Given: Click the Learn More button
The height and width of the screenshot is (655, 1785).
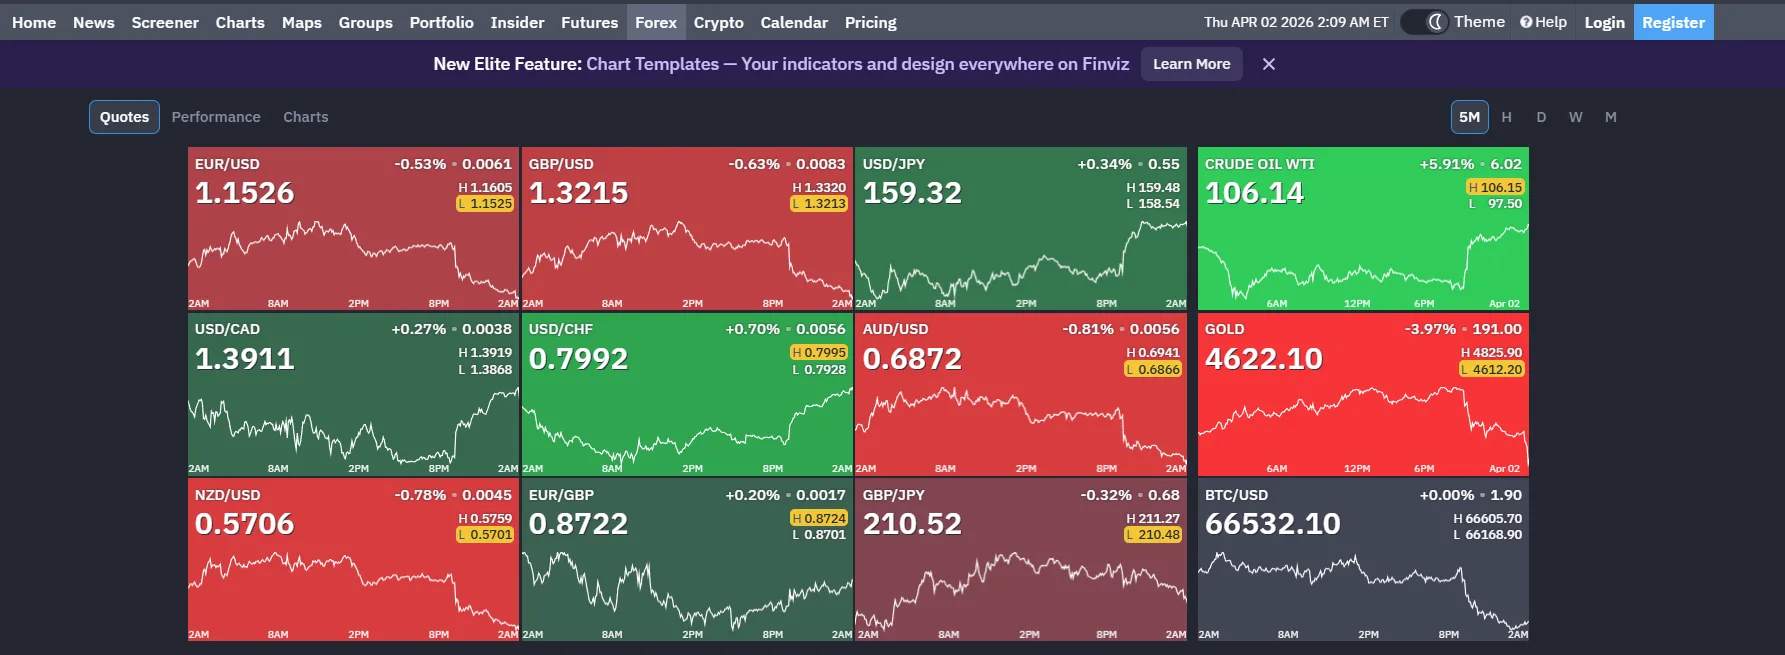Looking at the screenshot, I should pyautogui.click(x=1191, y=63).
